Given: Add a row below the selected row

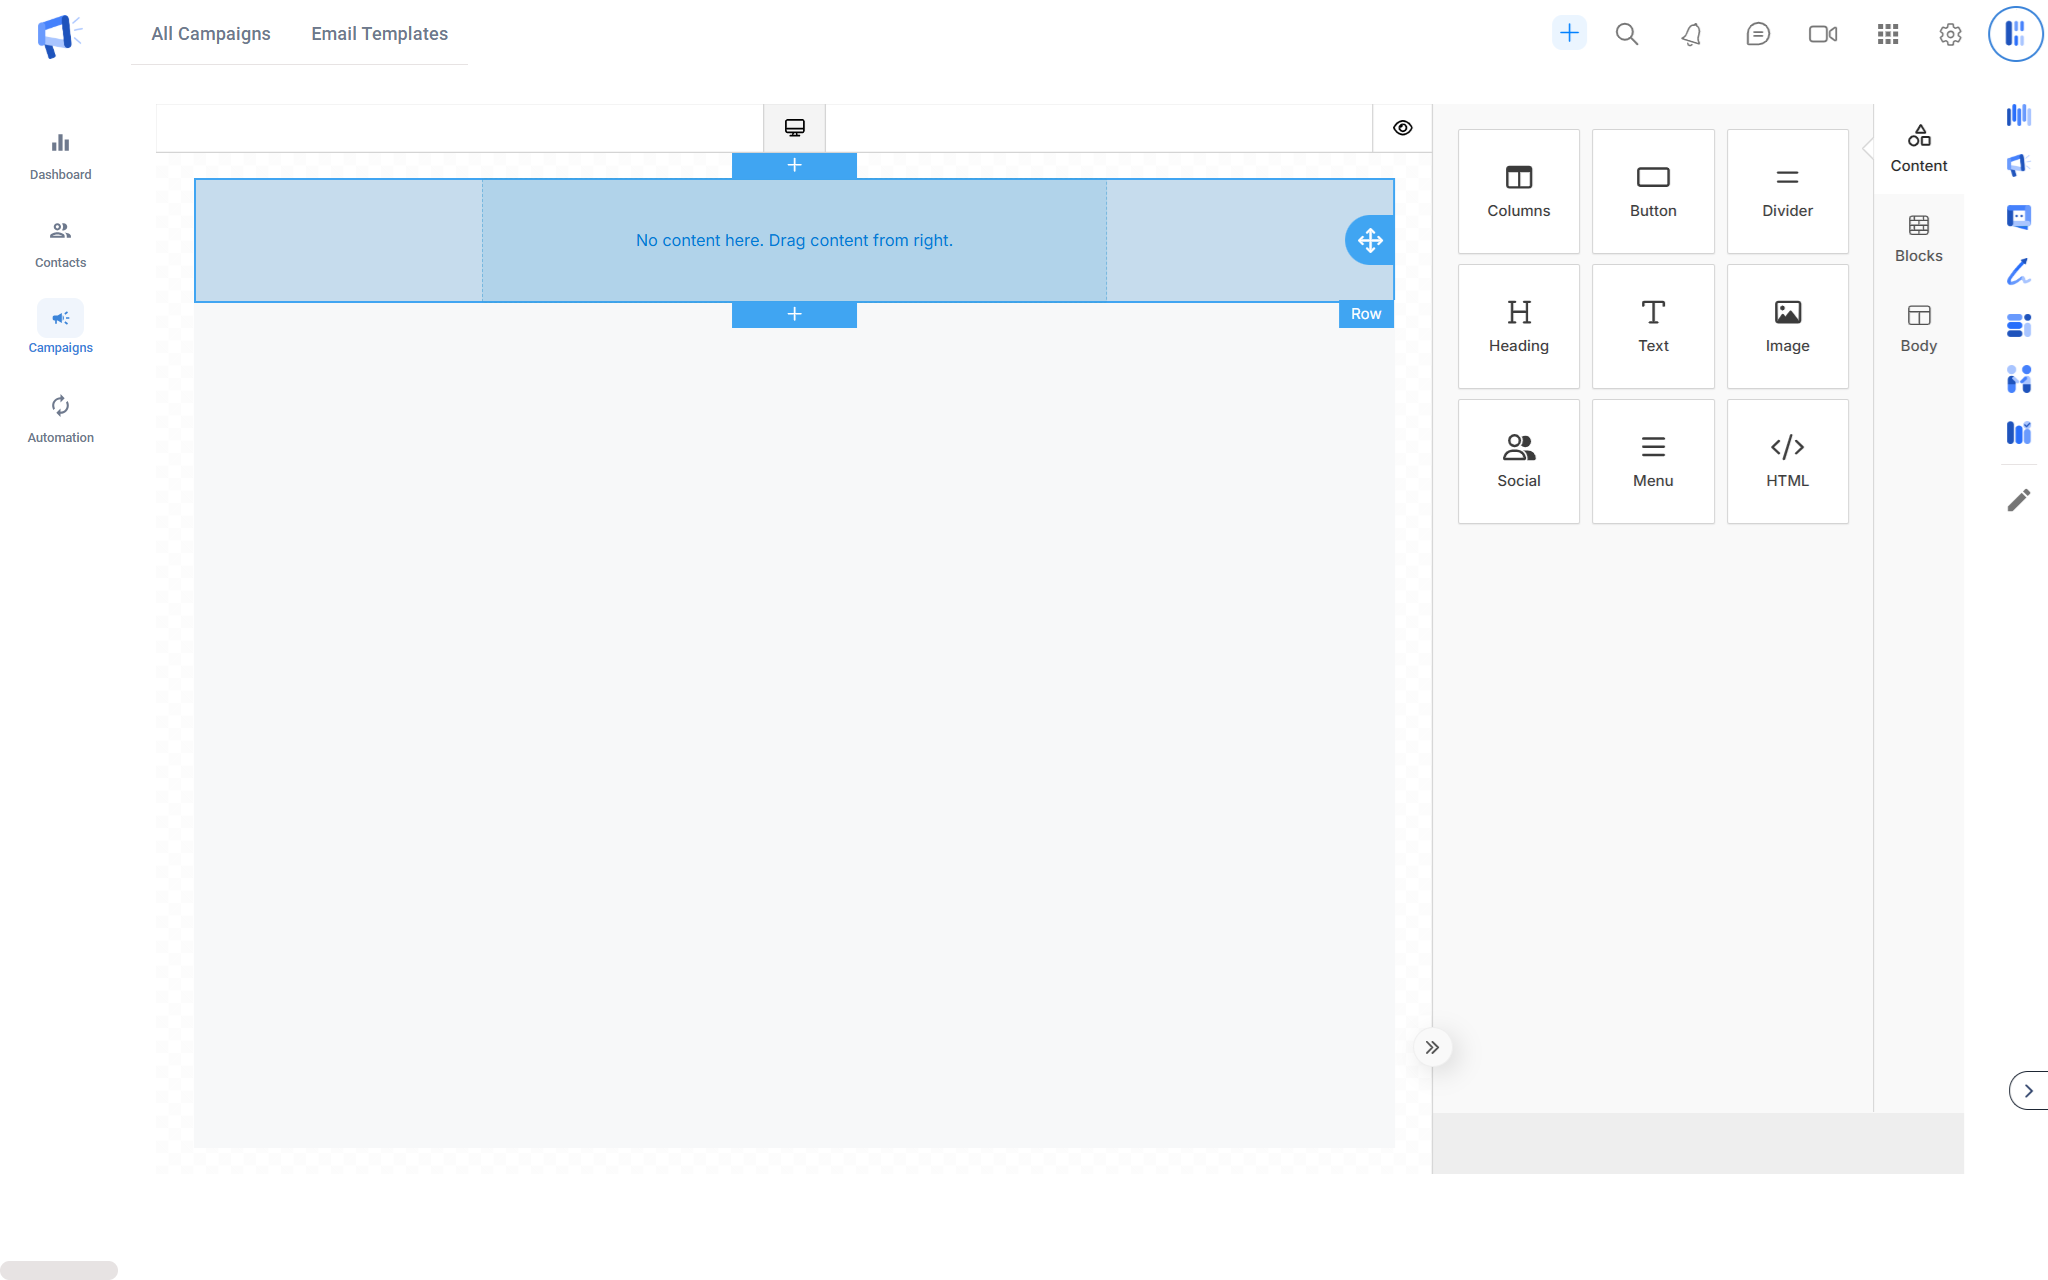Looking at the screenshot, I should point(794,314).
